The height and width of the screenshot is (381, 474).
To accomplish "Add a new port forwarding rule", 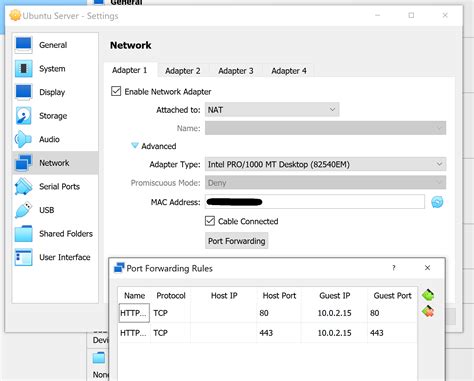I will click(428, 295).
